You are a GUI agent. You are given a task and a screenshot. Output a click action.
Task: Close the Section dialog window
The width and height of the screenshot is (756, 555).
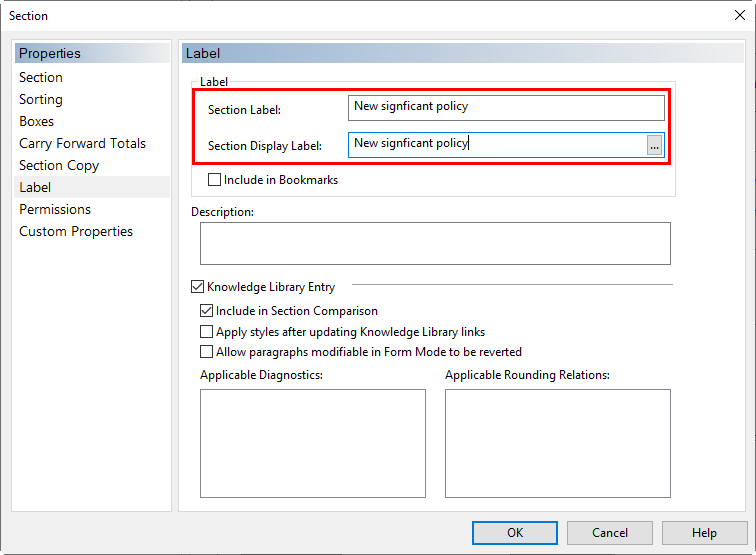(x=740, y=15)
